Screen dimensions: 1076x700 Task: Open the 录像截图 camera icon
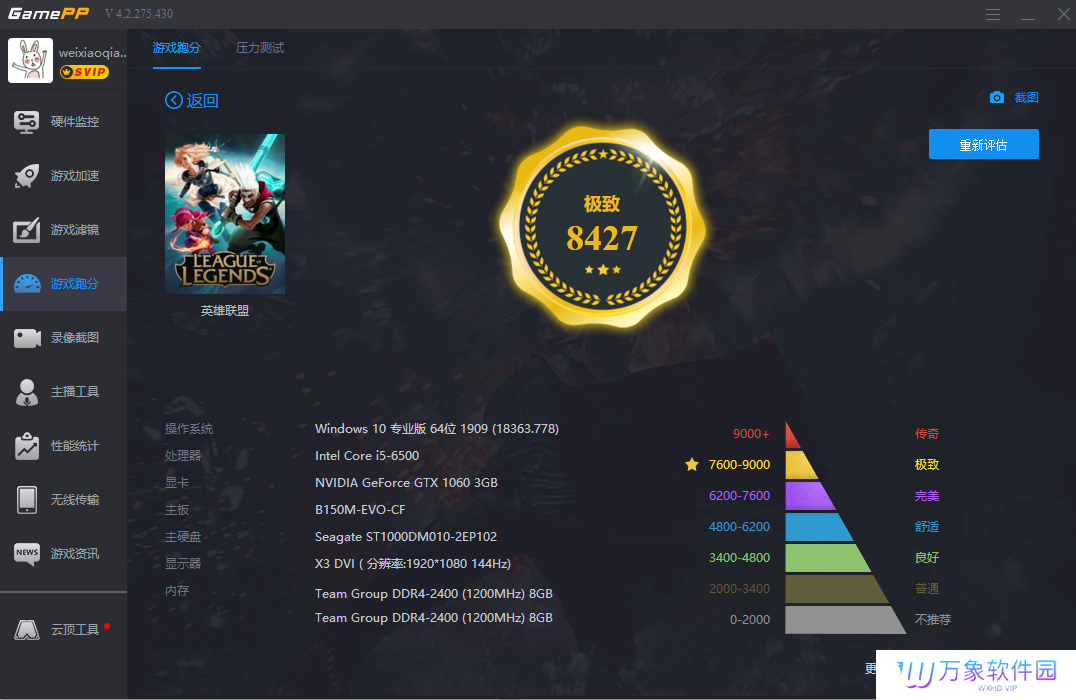[x=27, y=338]
